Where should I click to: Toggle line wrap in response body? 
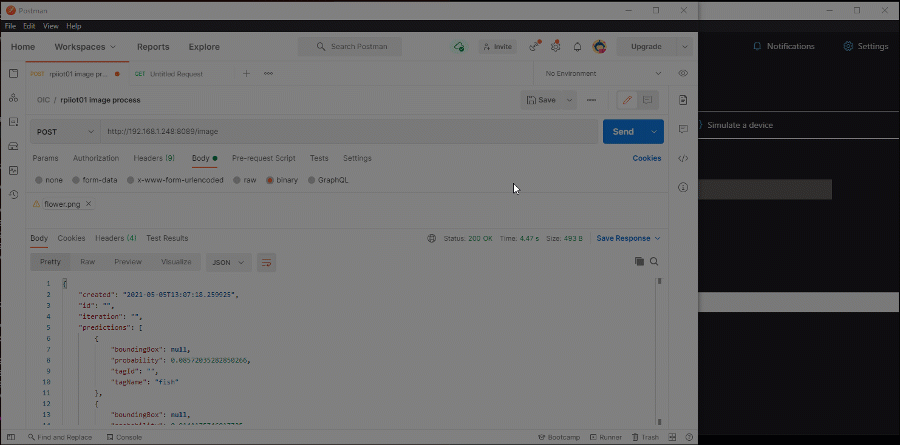click(266, 262)
